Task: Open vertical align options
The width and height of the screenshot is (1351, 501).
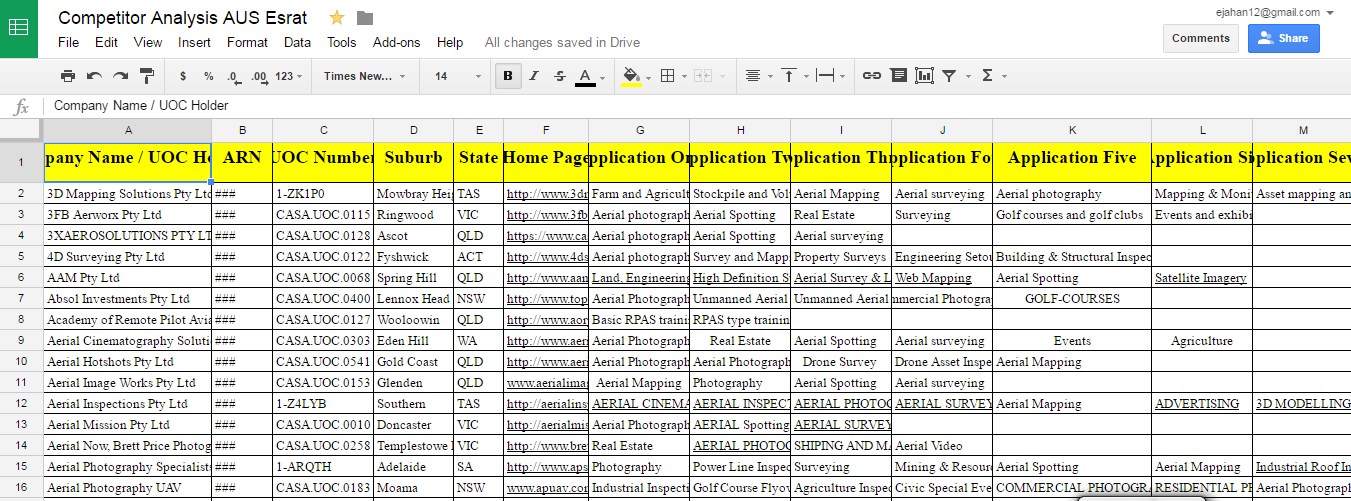Action: [x=793, y=76]
